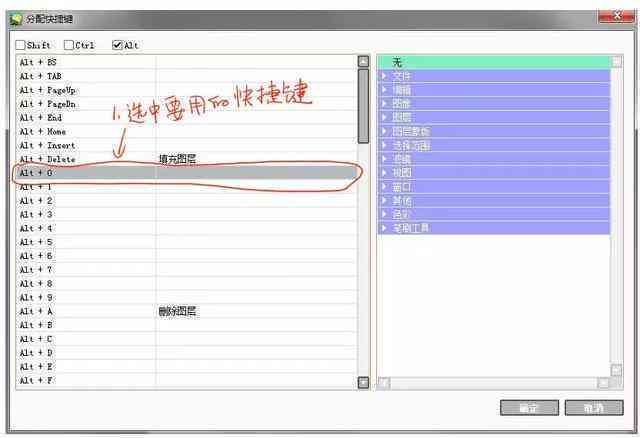Expand the 窗口 command category arrow
This screenshot has width=640, height=438.
(384, 187)
